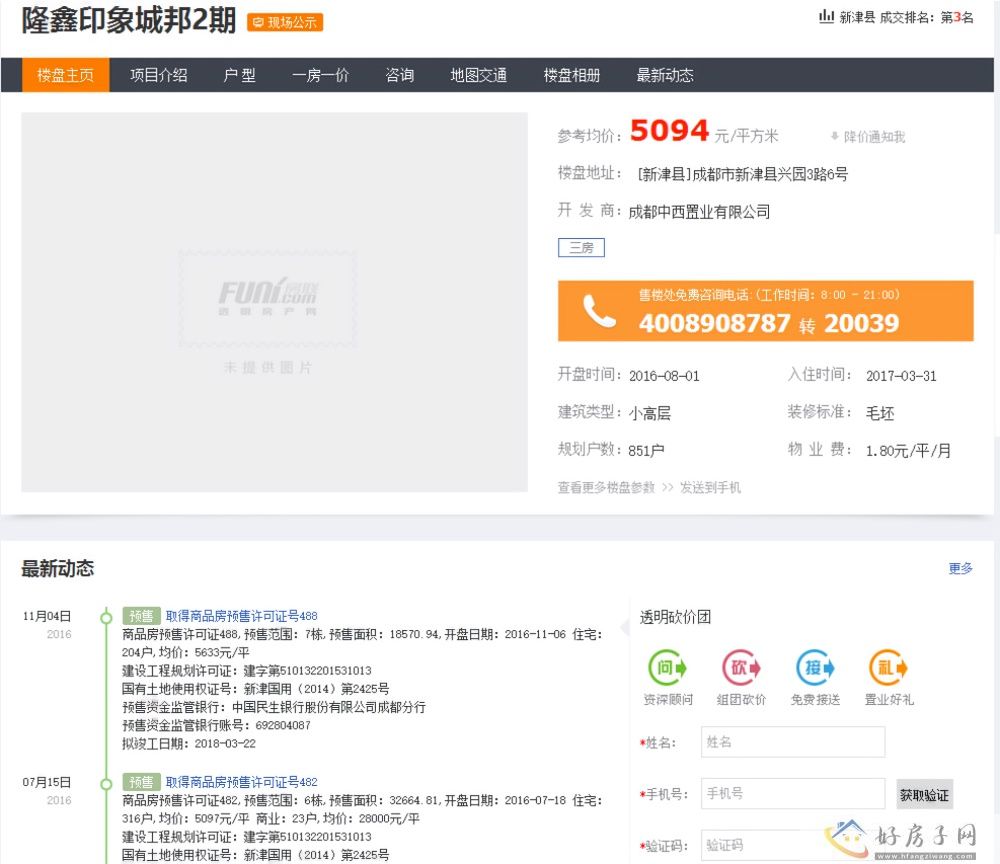
Task: Click the 隆鑫印象城邦2期 title
Action: point(129,20)
